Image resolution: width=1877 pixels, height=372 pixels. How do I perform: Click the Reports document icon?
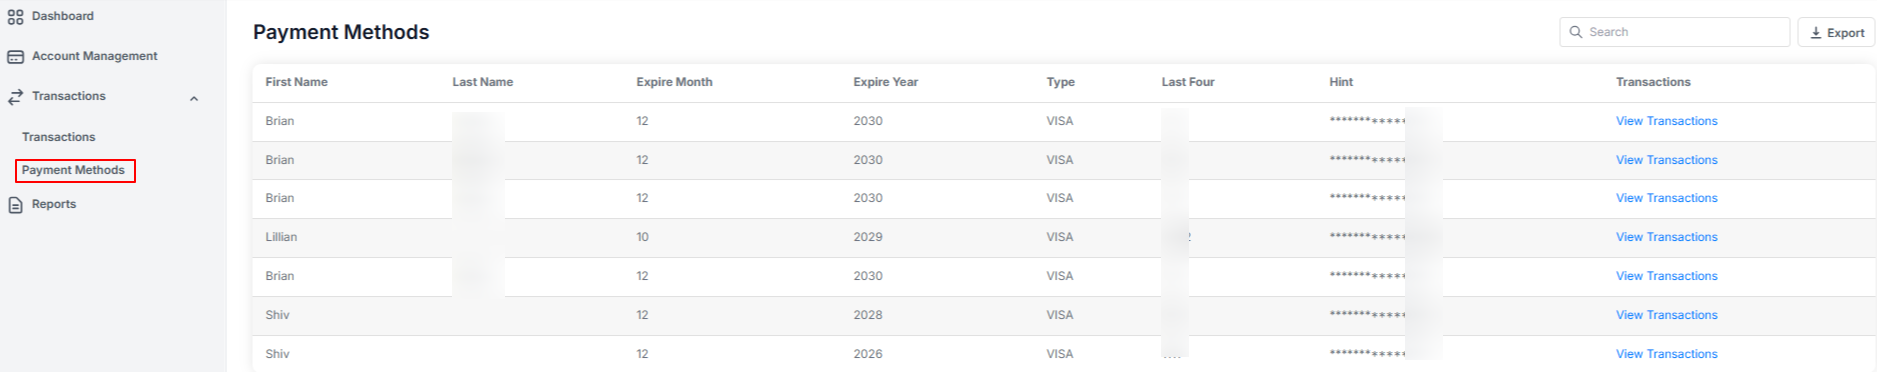pyautogui.click(x=15, y=205)
